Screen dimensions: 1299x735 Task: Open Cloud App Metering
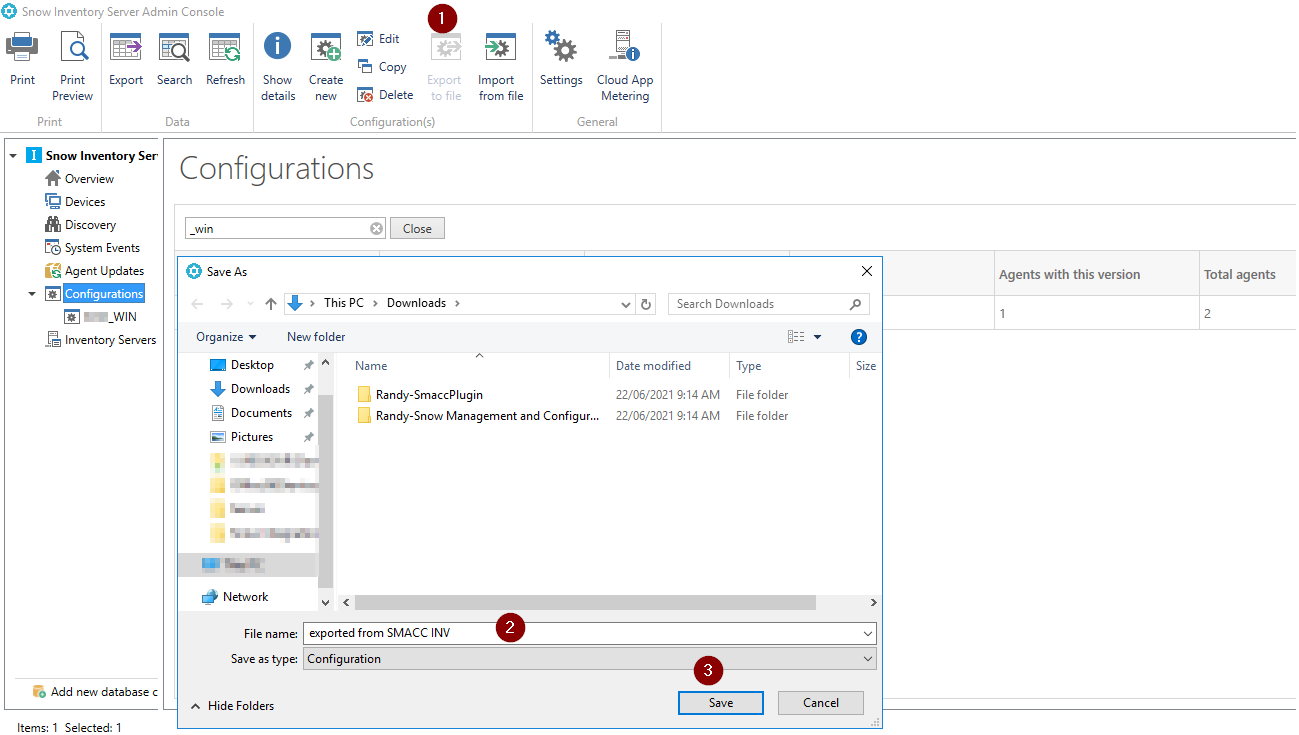tap(625, 66)
